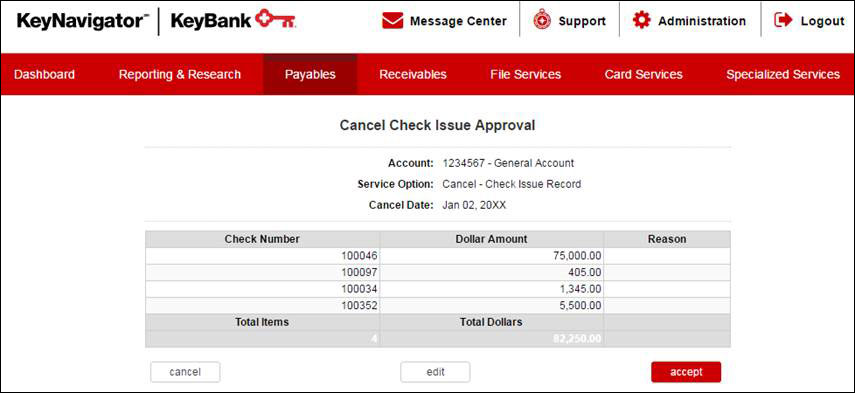Click the red accept button

coord(686,372)
